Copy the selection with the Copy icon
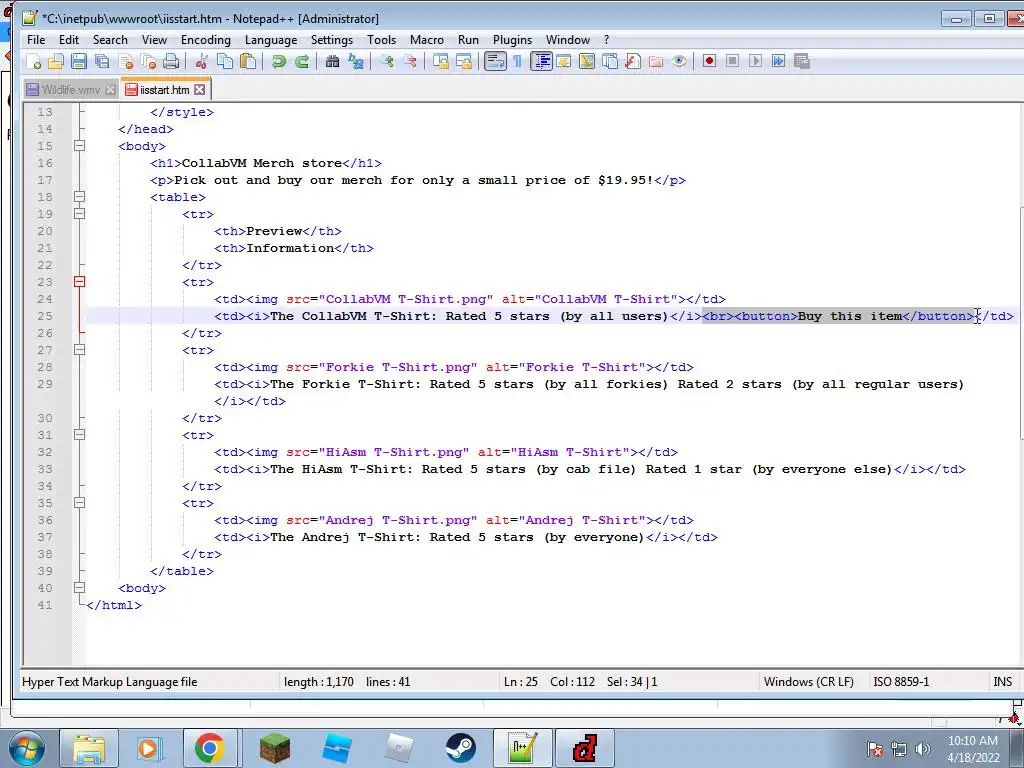The width and height of the screenshot is (1024, 768). (x=225, y=61)
